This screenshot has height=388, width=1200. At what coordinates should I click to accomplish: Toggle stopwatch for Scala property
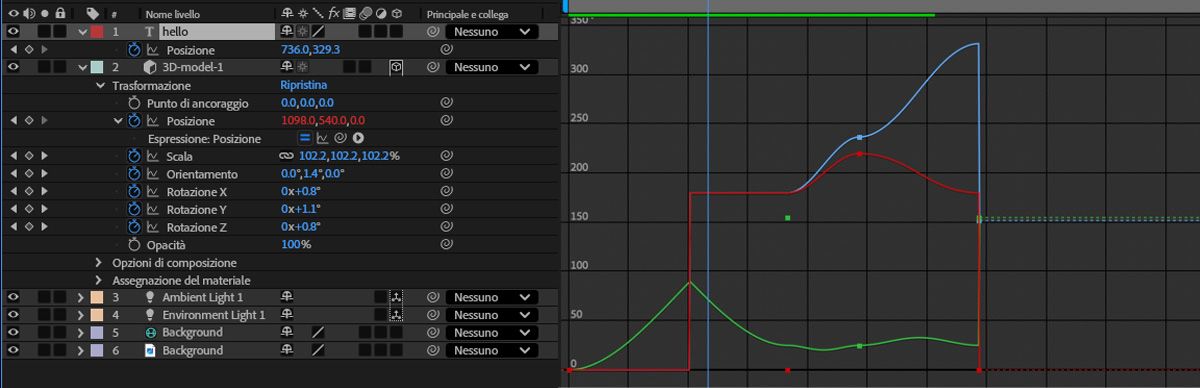point(134,156)
